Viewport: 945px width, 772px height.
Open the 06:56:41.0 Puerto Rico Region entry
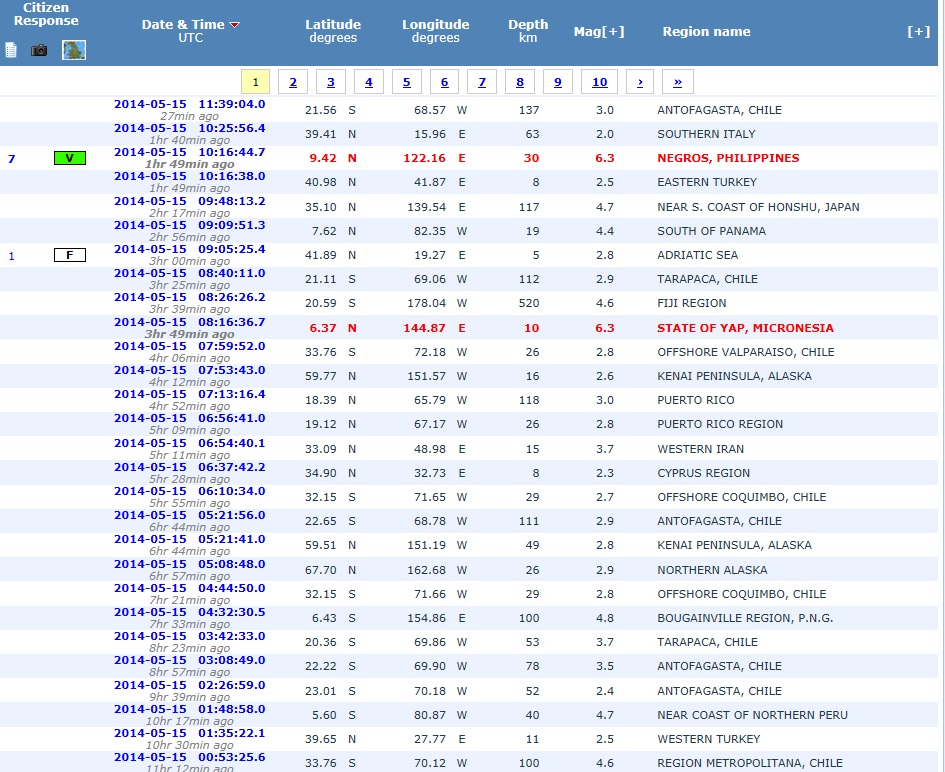click(x=190, y=419)
